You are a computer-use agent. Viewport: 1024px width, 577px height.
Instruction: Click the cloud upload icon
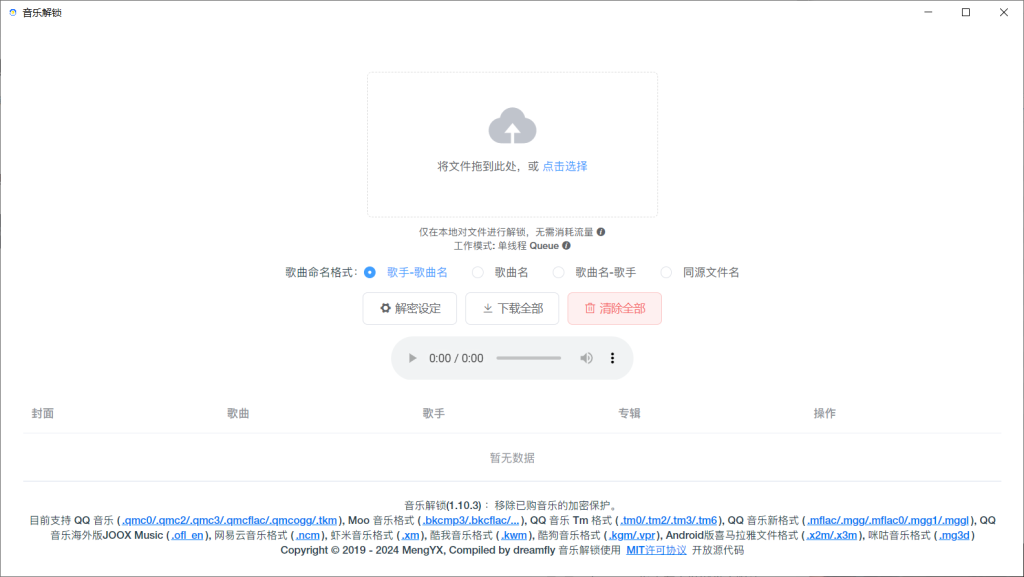coord(512,126)
